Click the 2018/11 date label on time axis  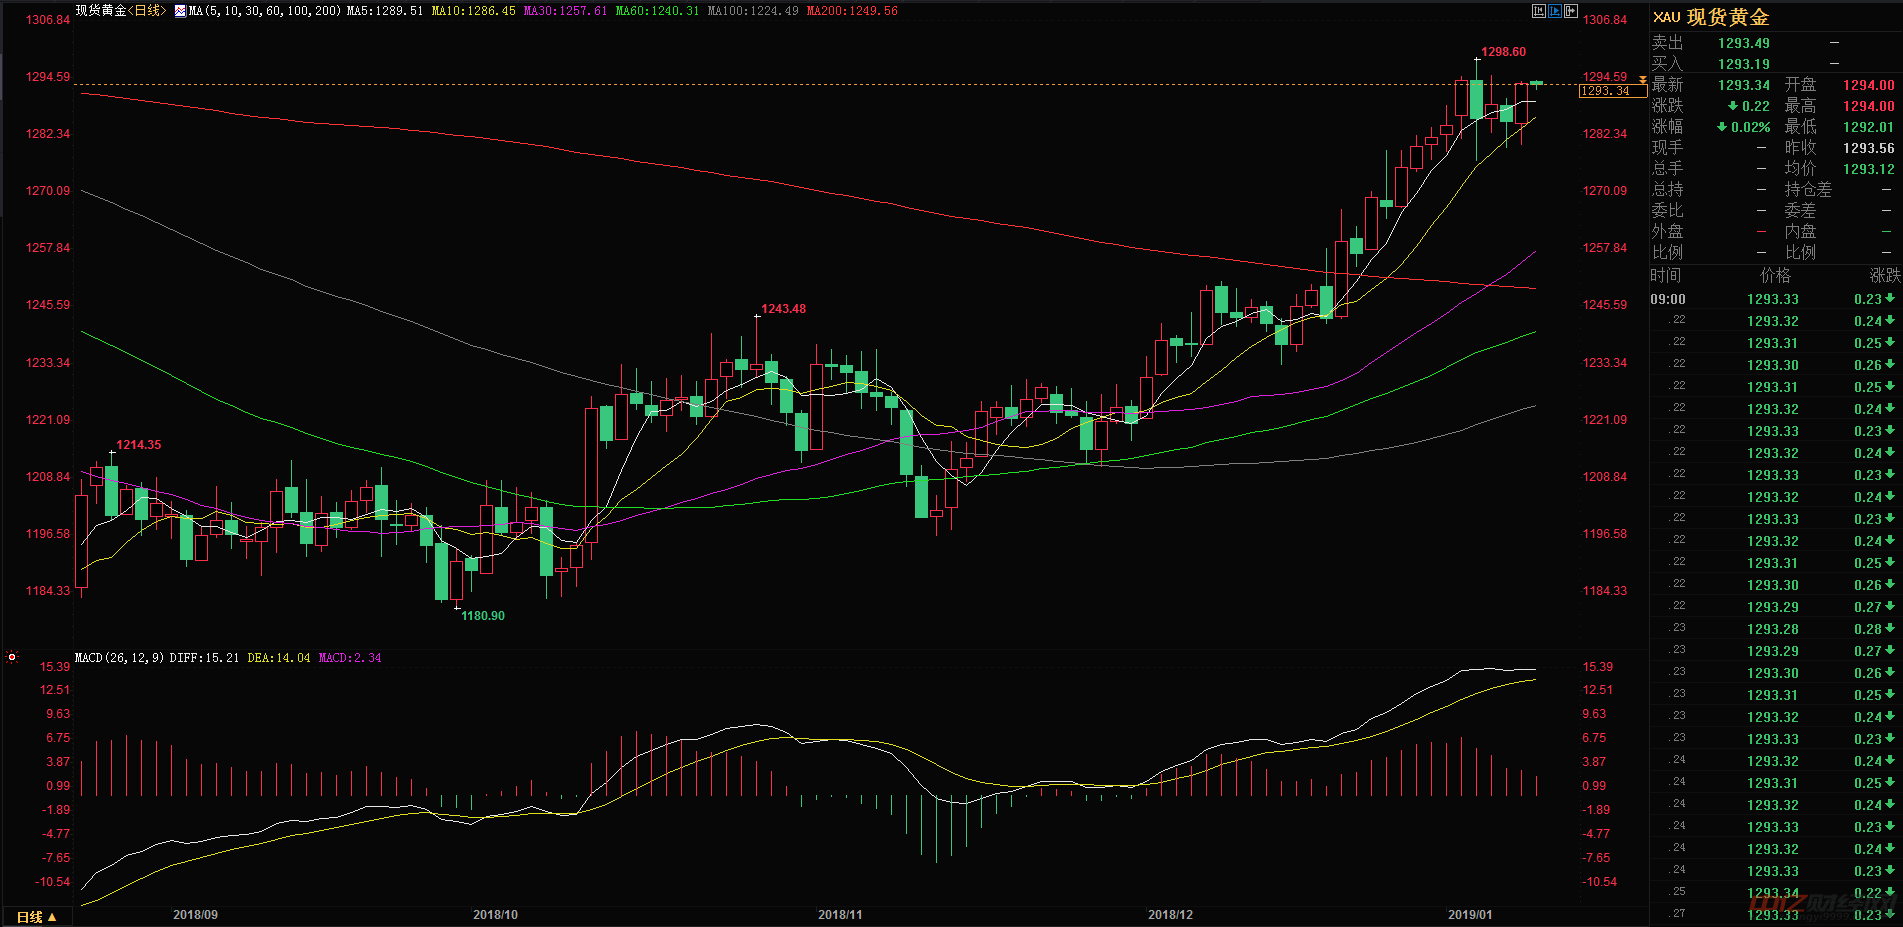(840, 915)
